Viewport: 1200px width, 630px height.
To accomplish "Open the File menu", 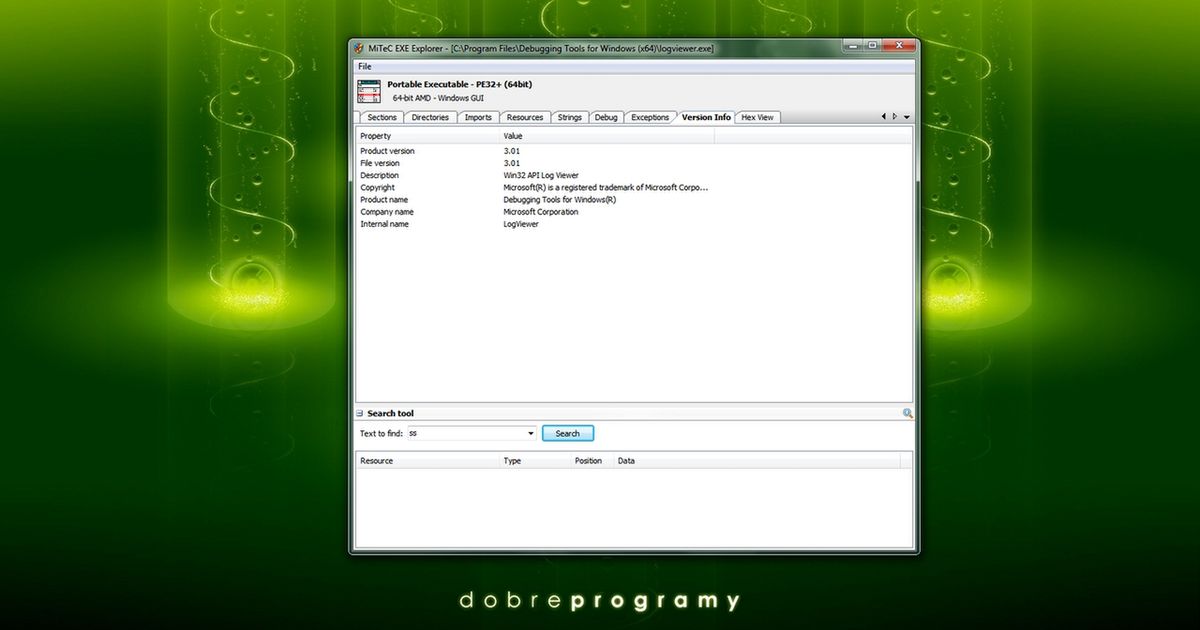I will (365, 66).
